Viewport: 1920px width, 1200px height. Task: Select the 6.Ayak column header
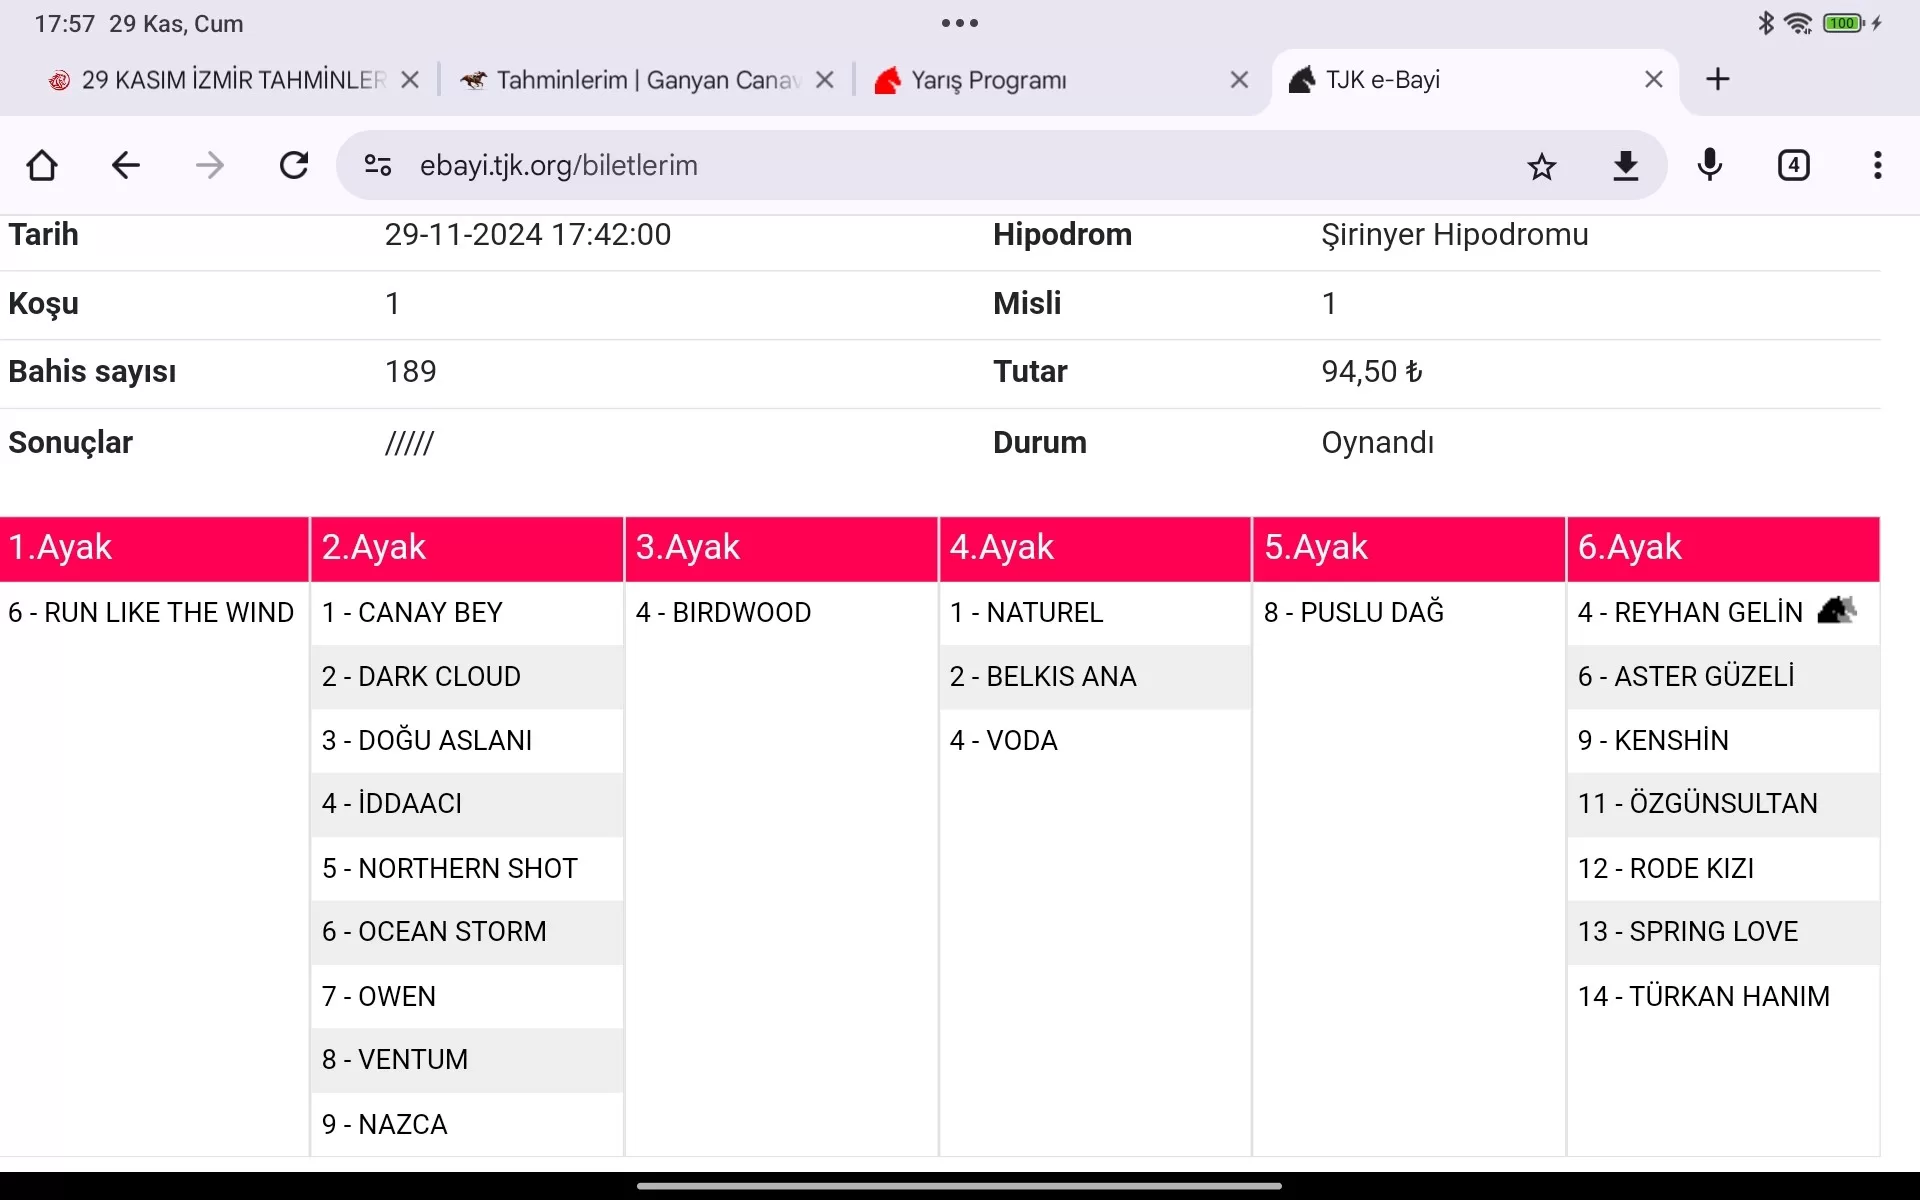1722,548
